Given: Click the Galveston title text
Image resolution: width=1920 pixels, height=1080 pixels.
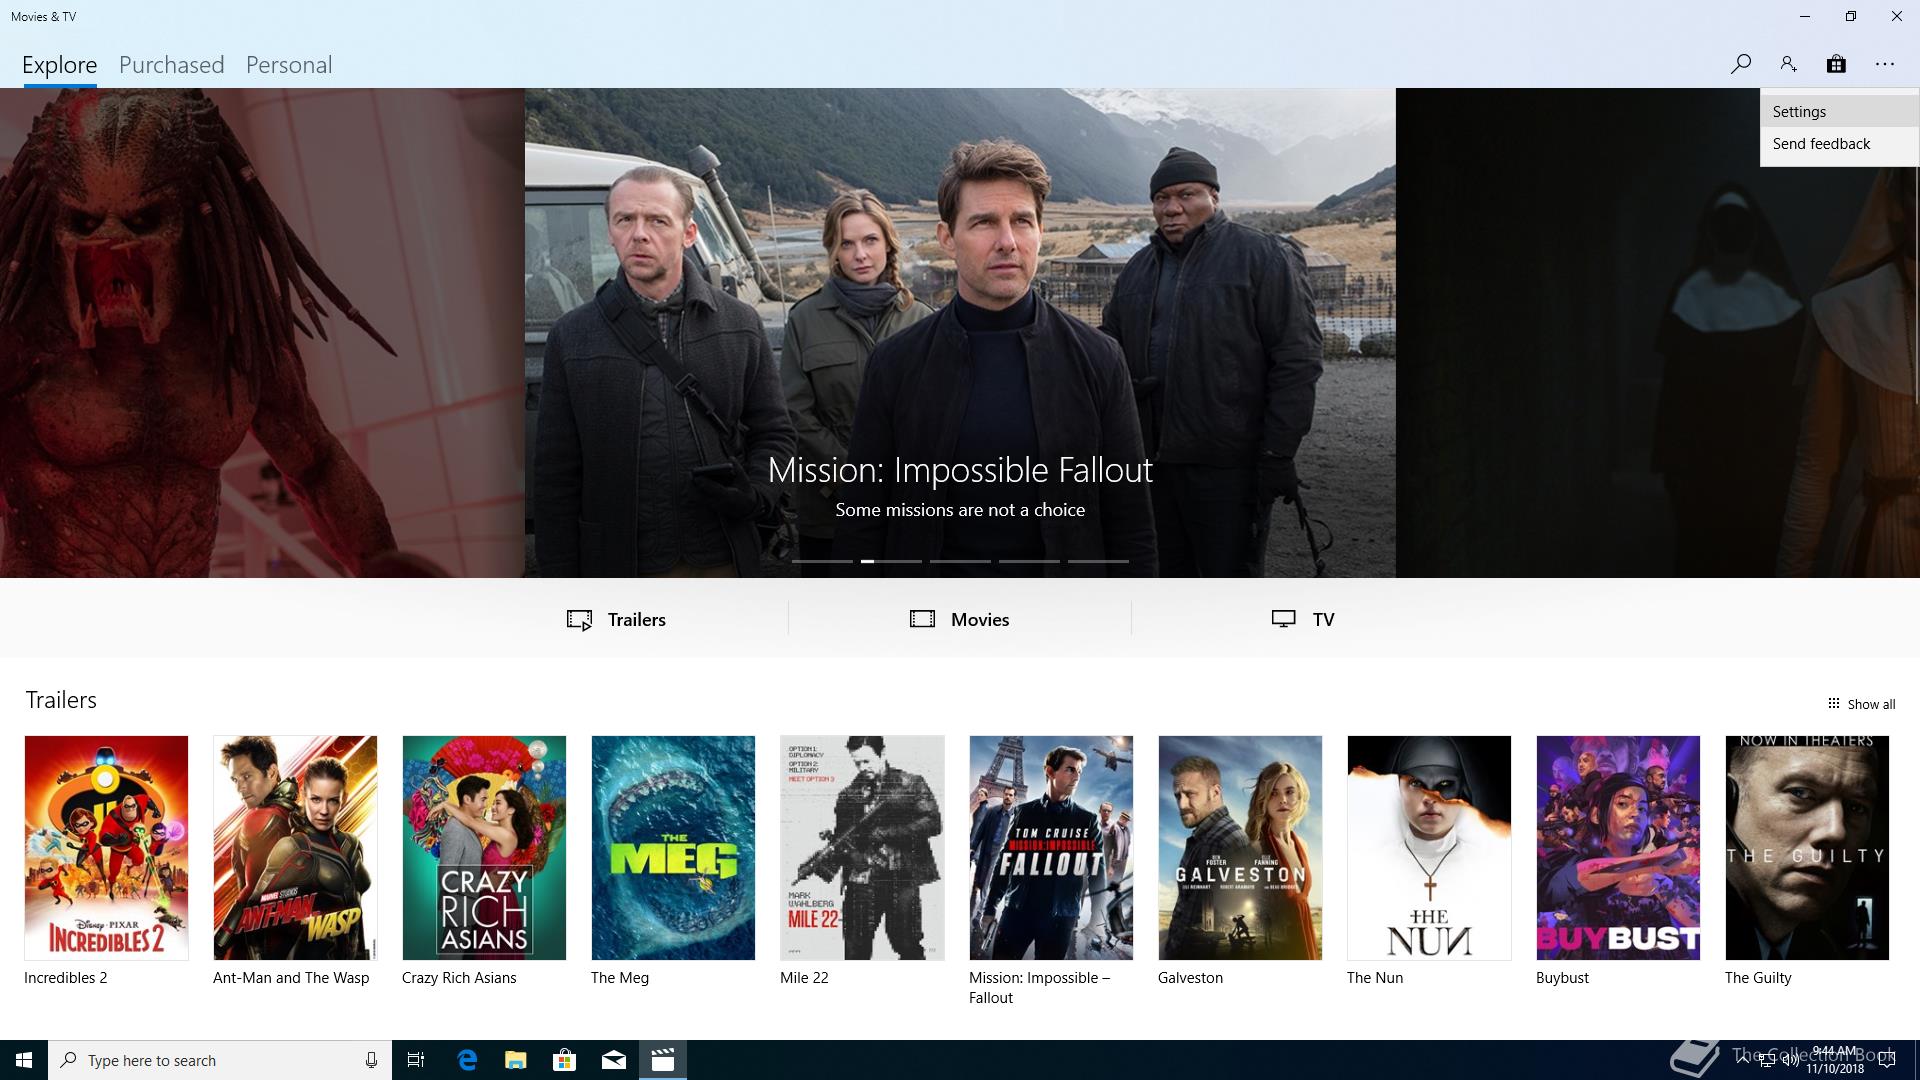Looking at the screenshot, I should (1190, 978).
